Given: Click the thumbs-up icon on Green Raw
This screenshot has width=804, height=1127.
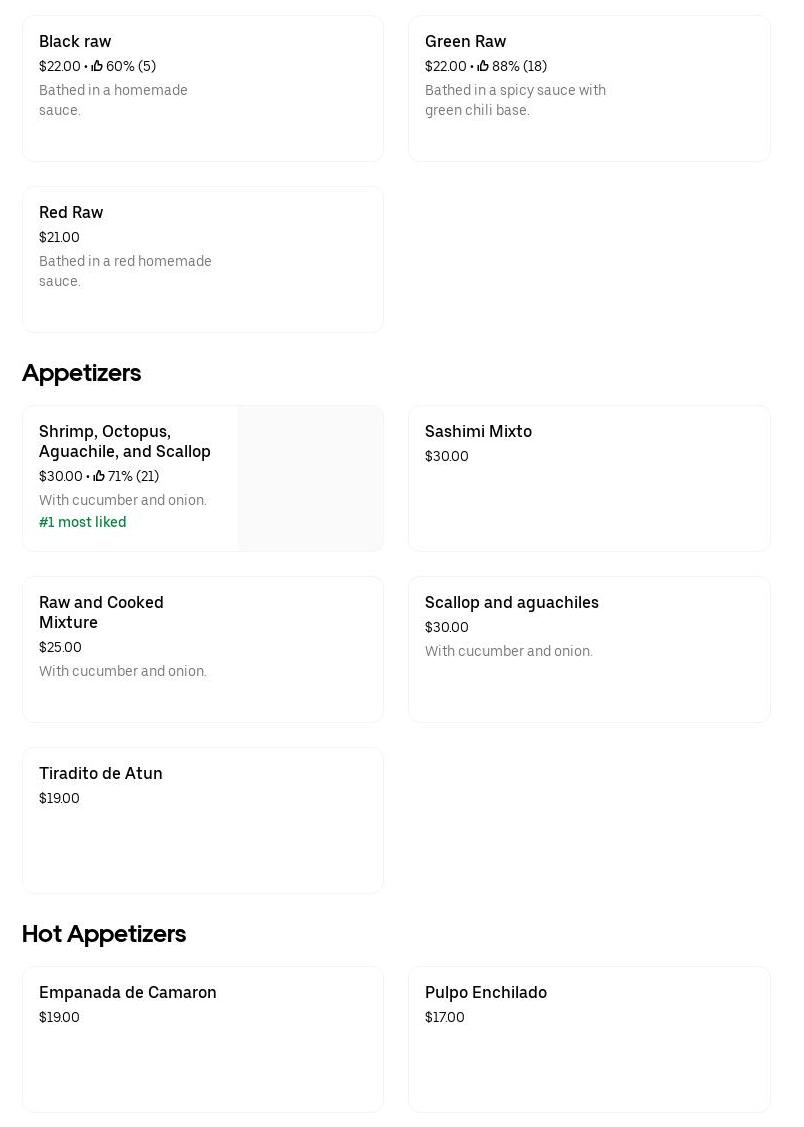Looking at the screenshot, I should 483,66.
